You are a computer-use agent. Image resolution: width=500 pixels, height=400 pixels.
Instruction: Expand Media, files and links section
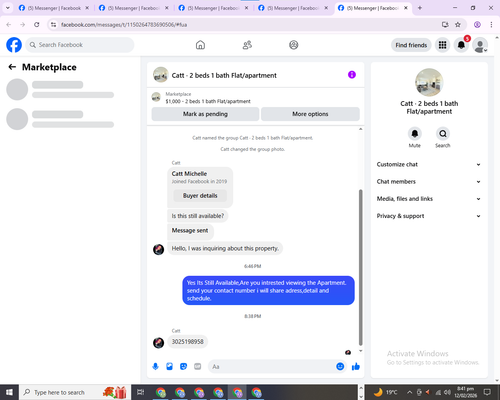click(x=429, y=199)
